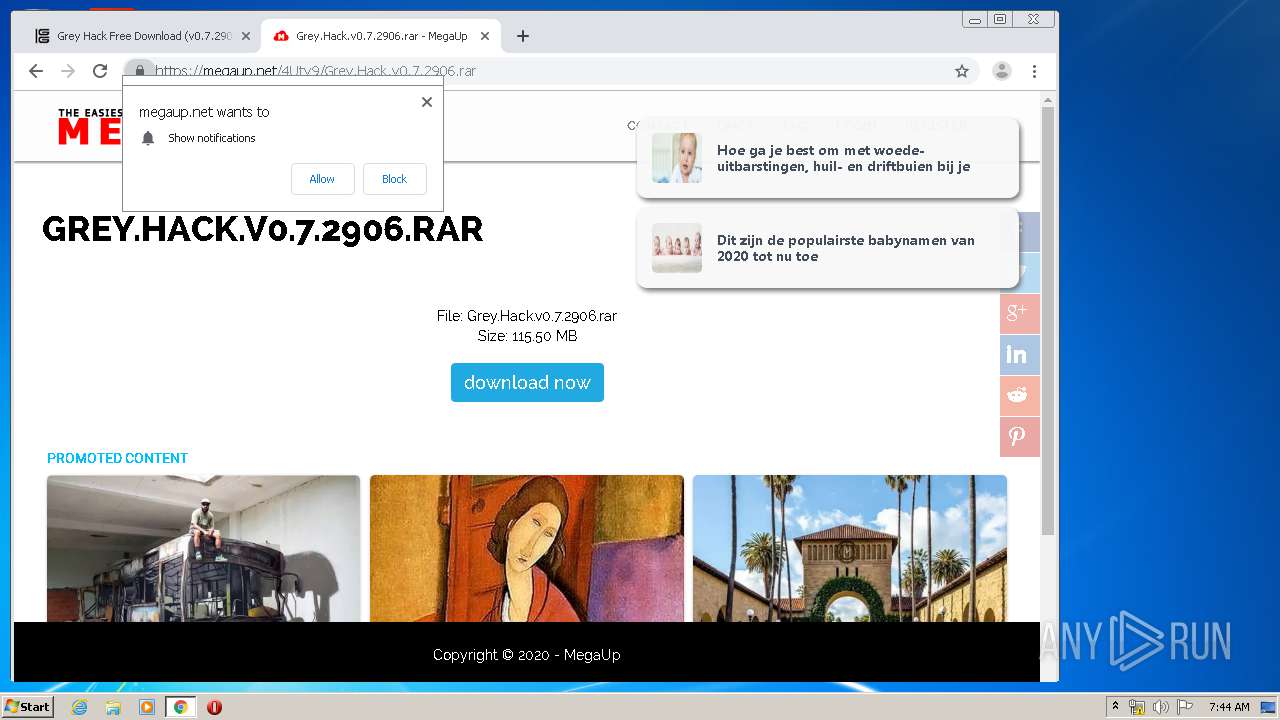The image size is (1280, 720).
Task: Click the red Opera-style taskbar icon
Action: tap(214, 707)
